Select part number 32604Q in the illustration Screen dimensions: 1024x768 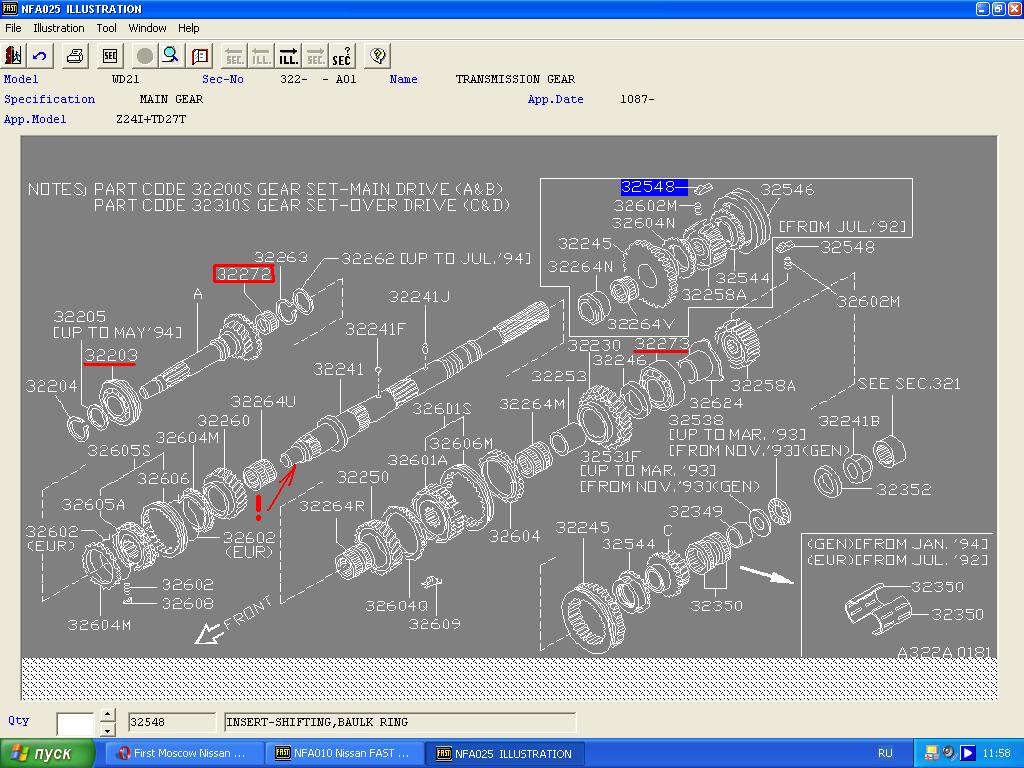point(396,606)
